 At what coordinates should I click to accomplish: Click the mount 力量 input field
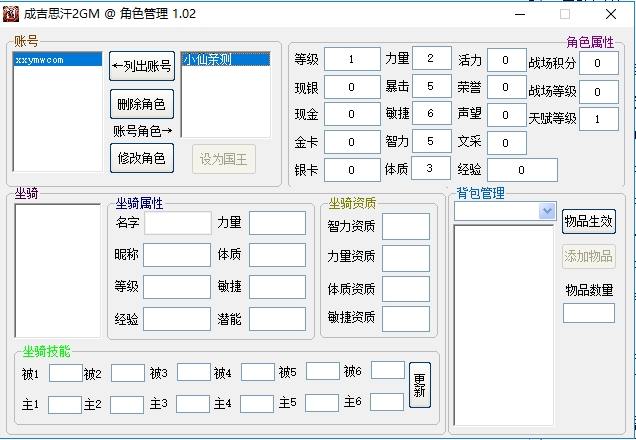(x=277, y=223)
